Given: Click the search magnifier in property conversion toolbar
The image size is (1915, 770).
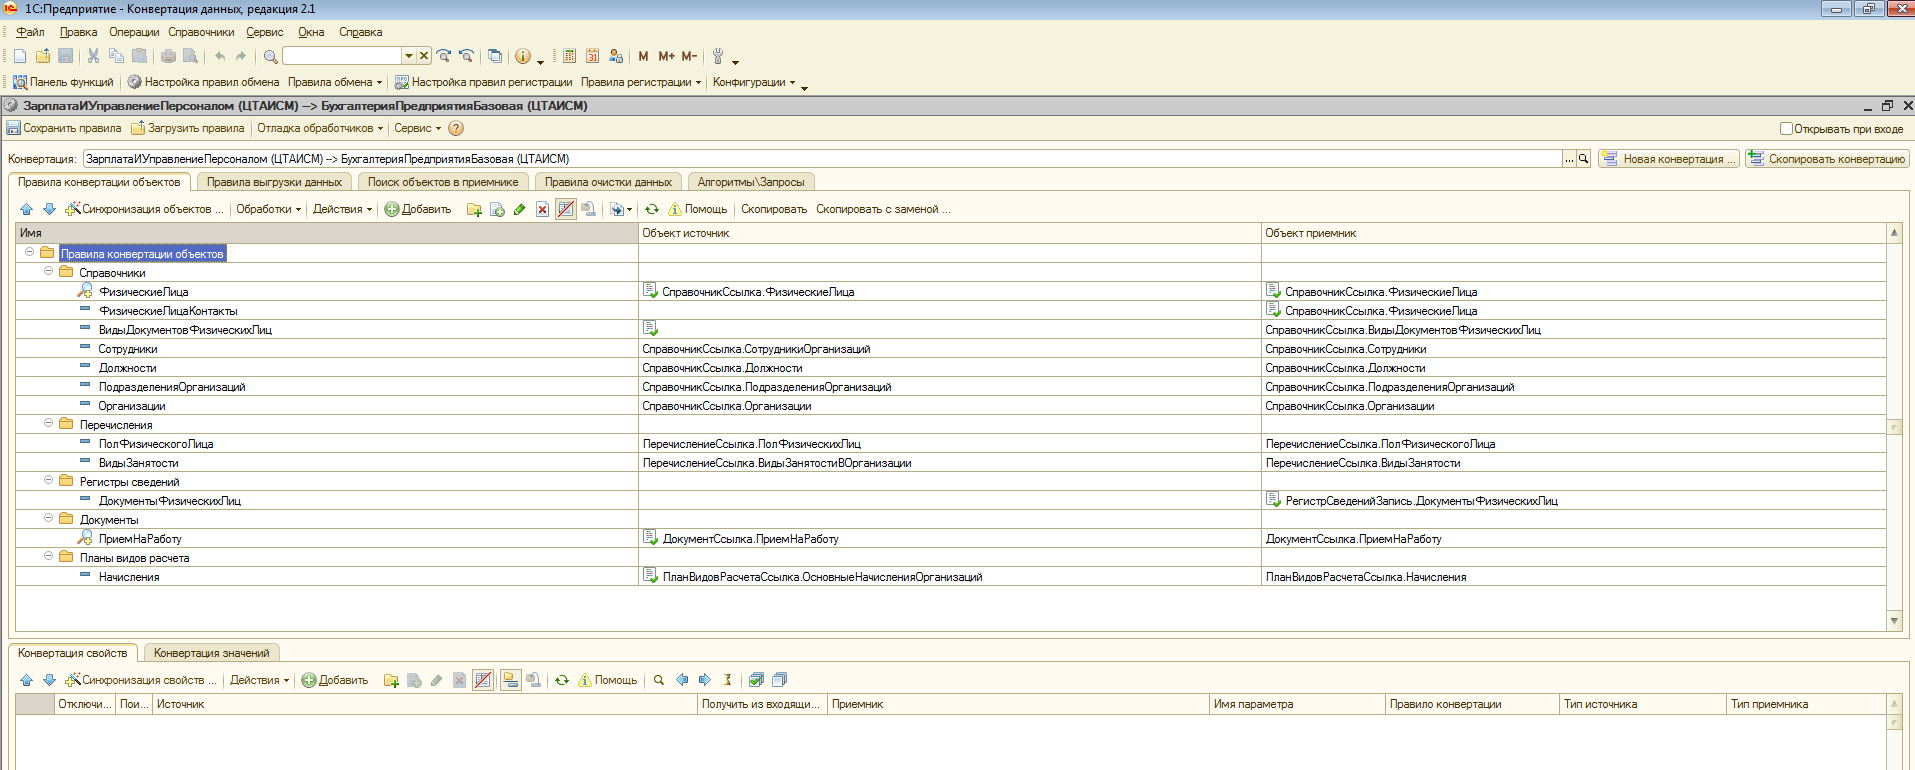Looking at the screenshot, I should click(659, 680).
